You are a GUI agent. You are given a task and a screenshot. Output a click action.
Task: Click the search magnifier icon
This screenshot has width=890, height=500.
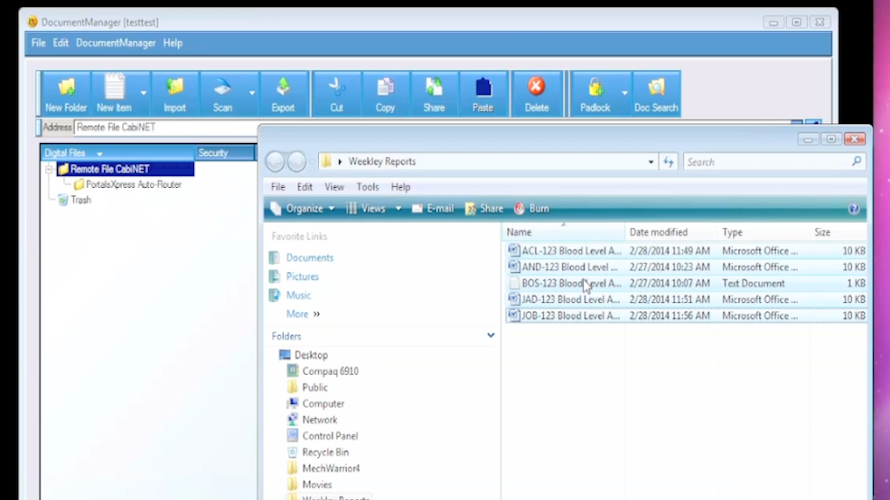pyautogui.click(x=857, y=162)
